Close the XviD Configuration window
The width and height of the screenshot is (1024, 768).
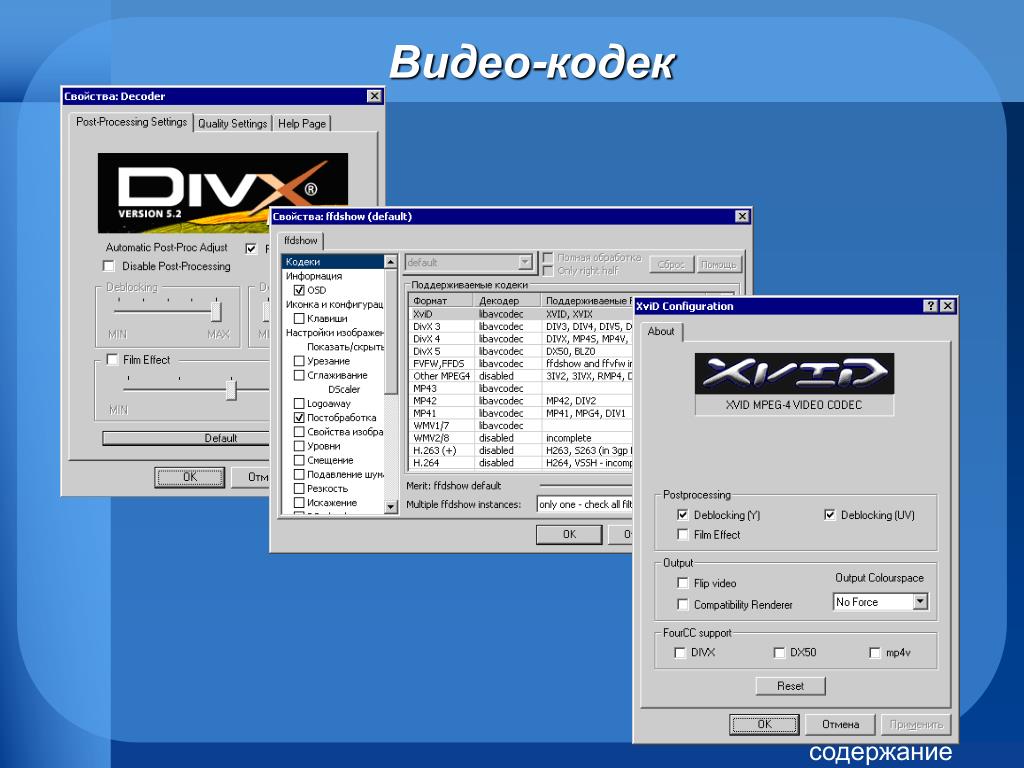click(948, 306)
